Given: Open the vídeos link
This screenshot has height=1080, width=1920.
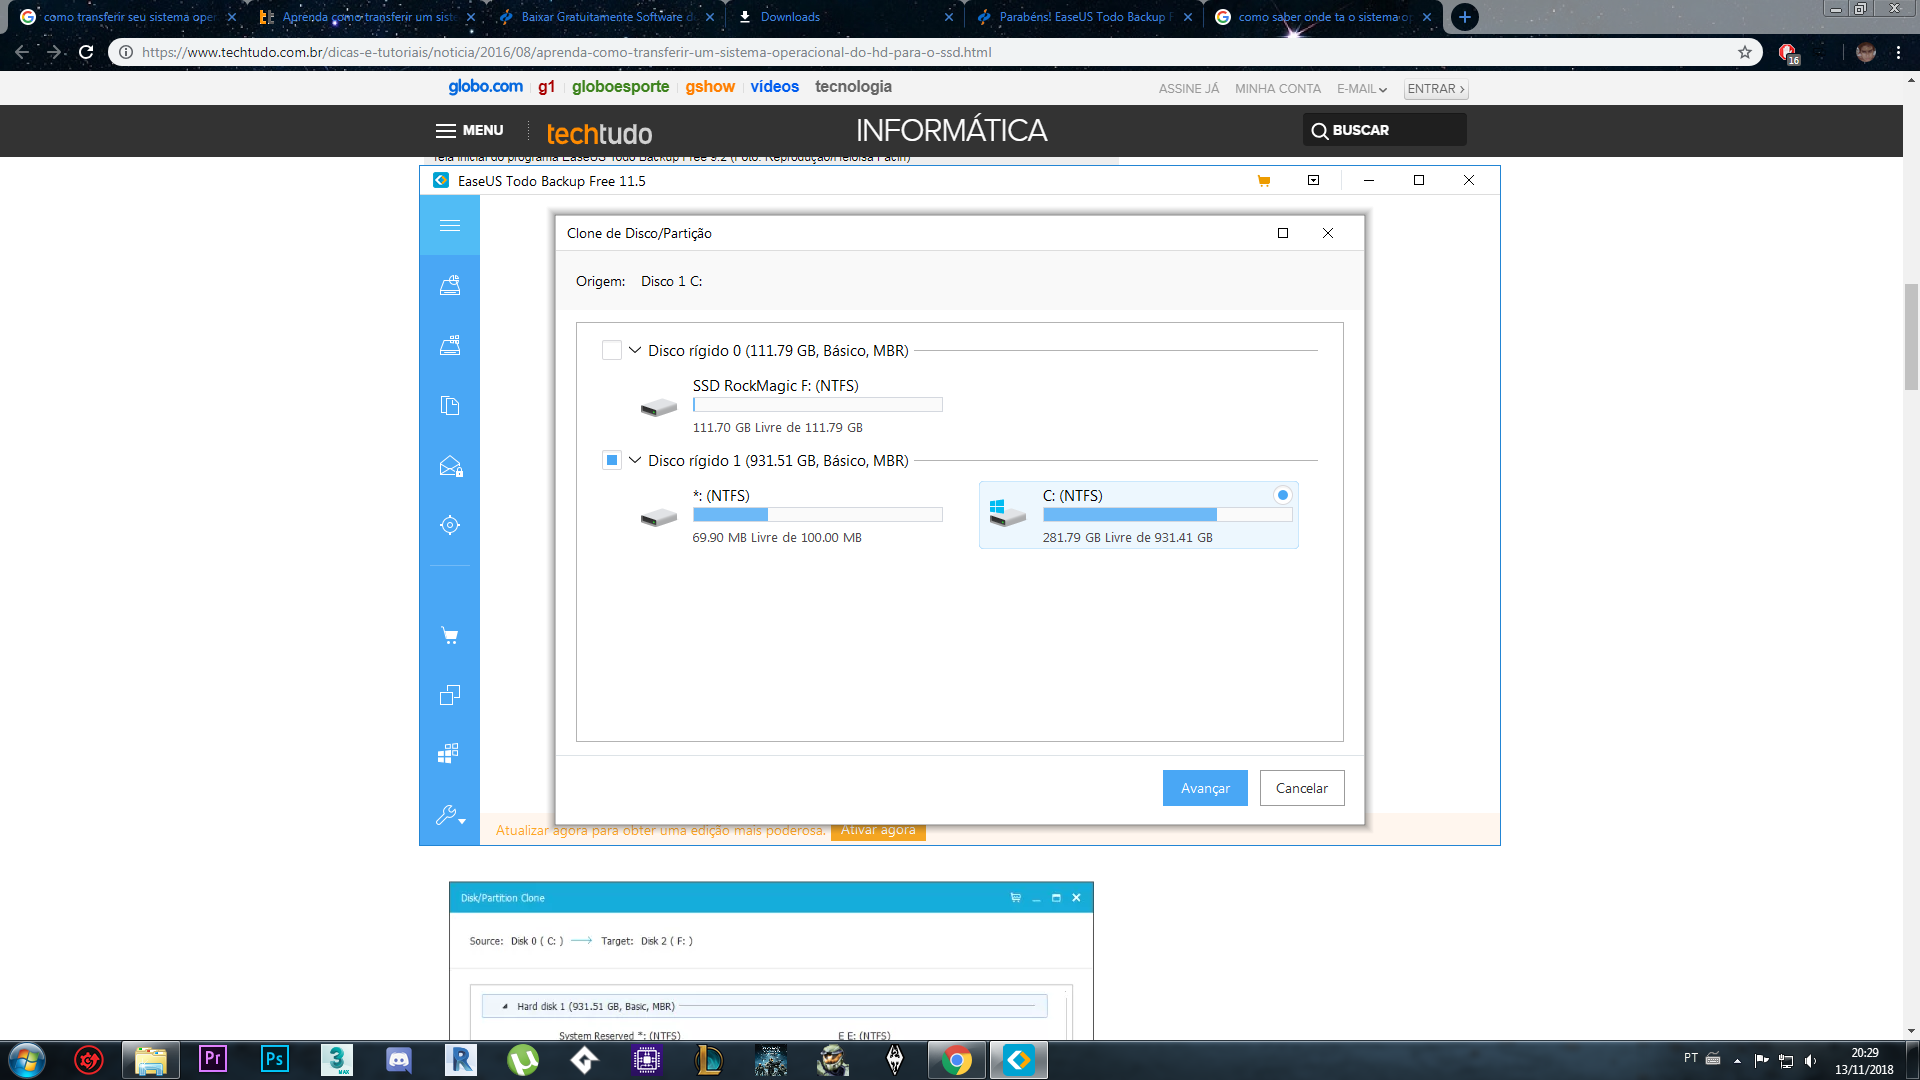Looking at the screenshot, I should point(775,87).
